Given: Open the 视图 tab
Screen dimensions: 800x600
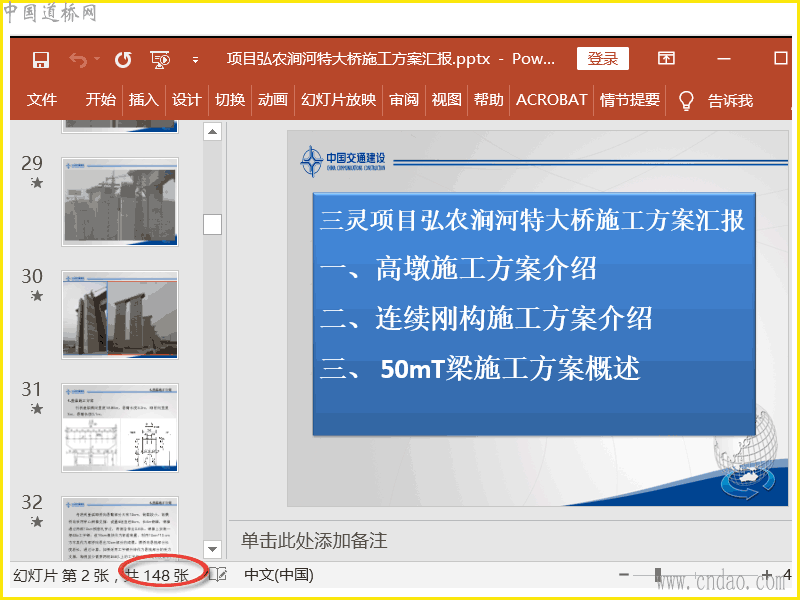Looking at the screenshot, I should click(x=446, y=99).
